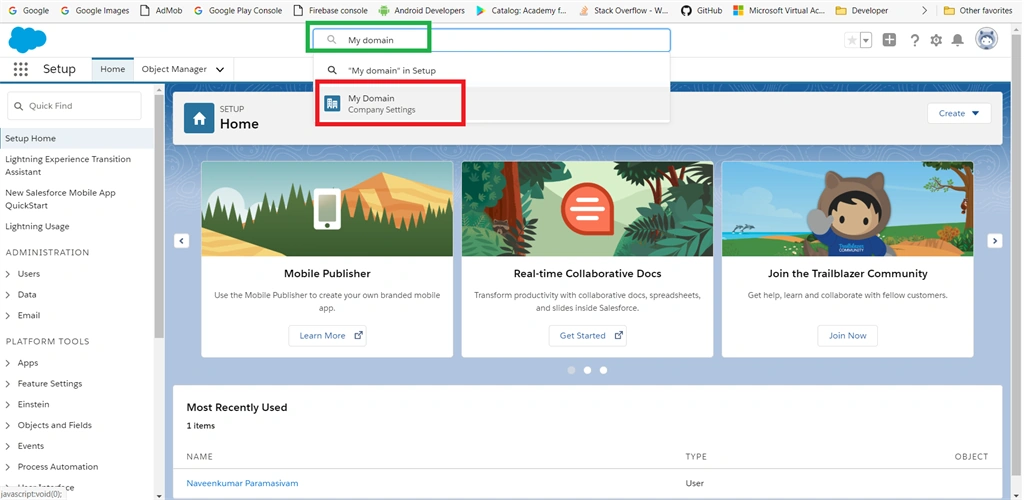This screenshot has width=1024, height=500.
Task: Open the favorites list dropdown arrow
Action: click(866, 40)
